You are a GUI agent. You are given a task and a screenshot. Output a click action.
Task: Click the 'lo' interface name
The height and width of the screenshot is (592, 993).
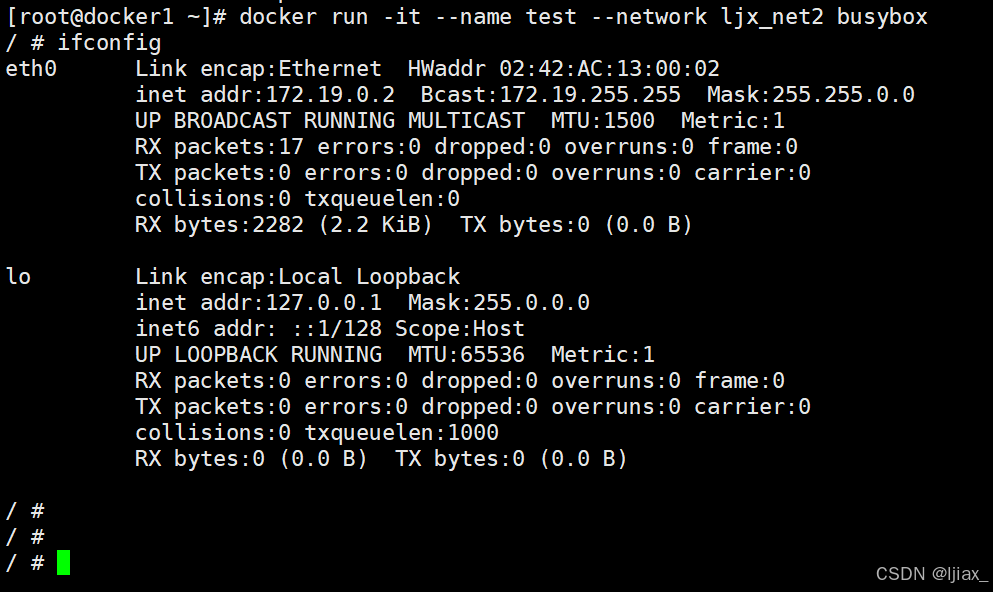point(18,276)
